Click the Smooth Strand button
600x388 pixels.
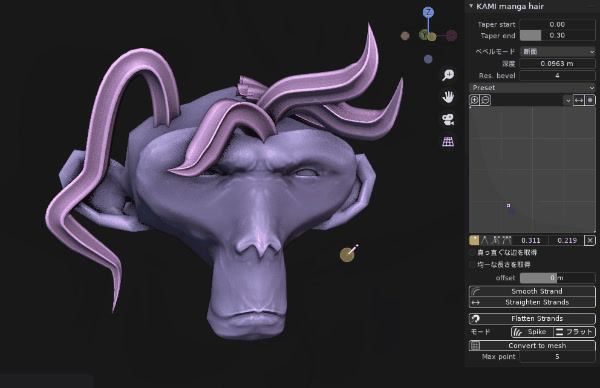(532, 291)
